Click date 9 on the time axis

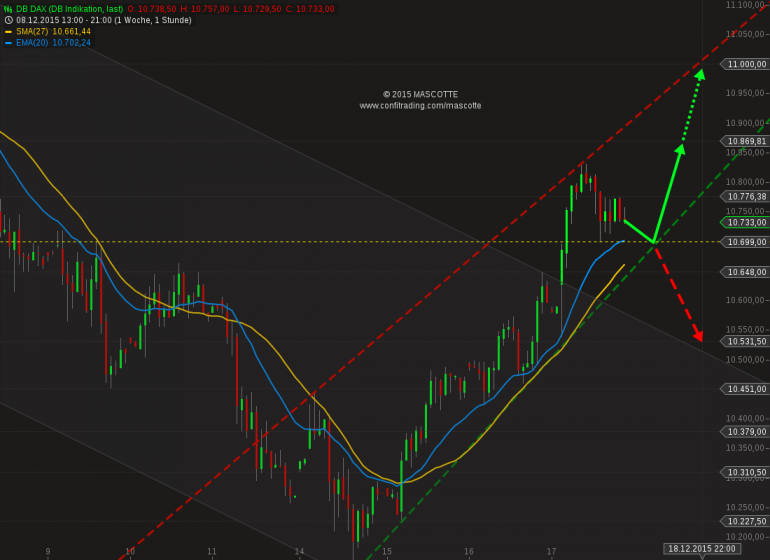click(48, 552)
